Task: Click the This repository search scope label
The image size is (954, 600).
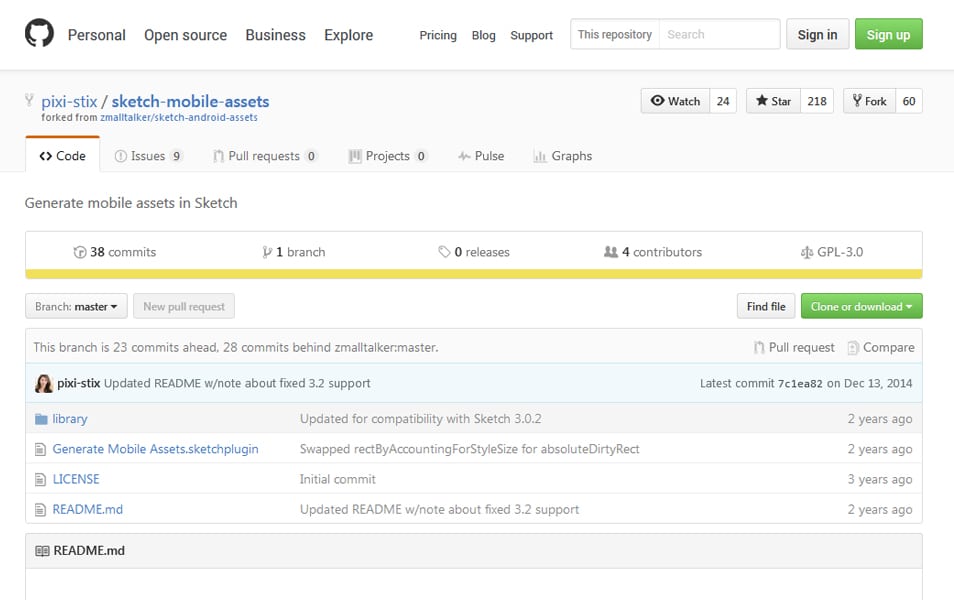Action: (x=615, y=34)
